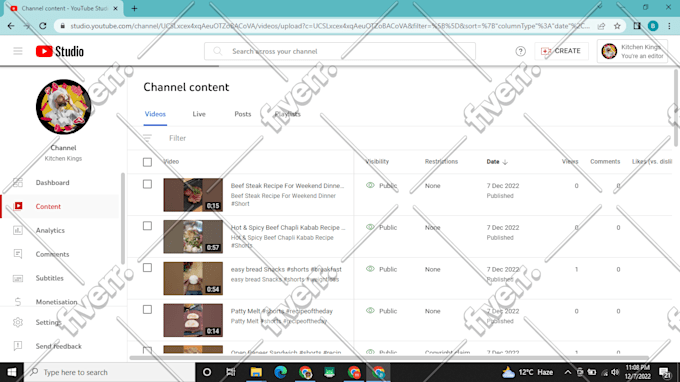The image size is (680, 382).
Task: Click the channel profile picture in sidebar
Action: tap(63, 107)
